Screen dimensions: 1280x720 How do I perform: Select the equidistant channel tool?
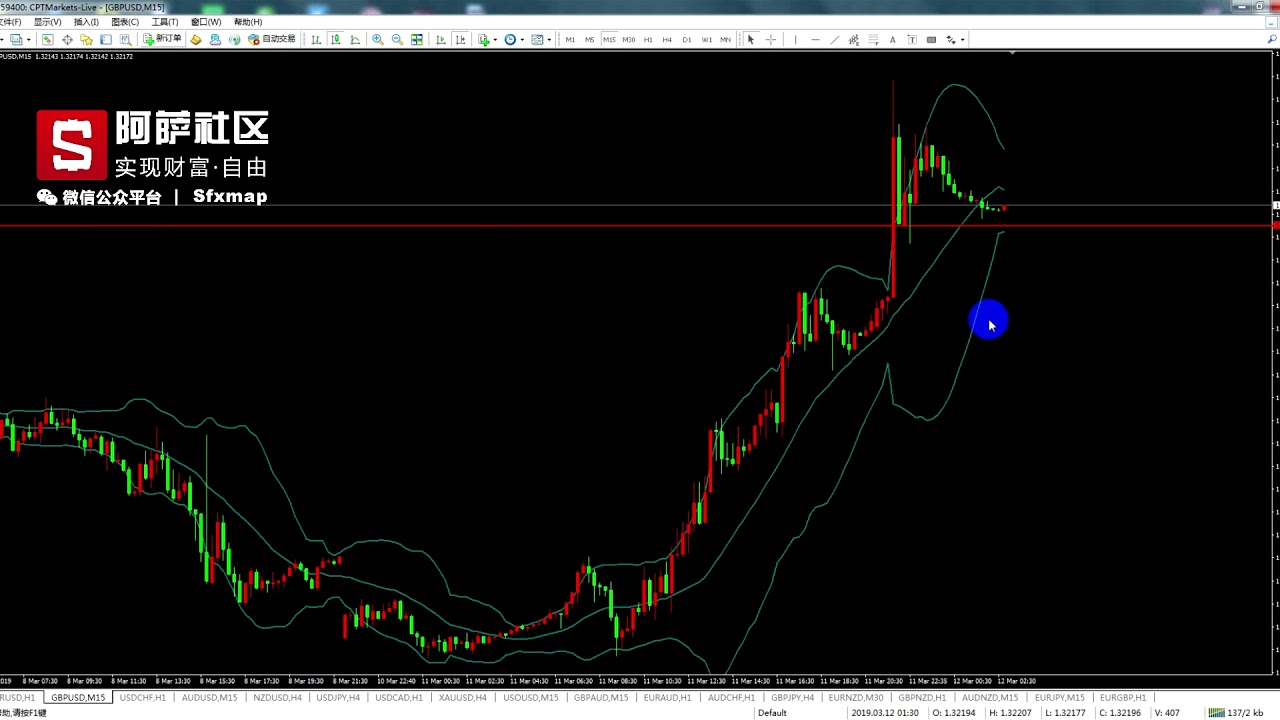pos(854,40)
